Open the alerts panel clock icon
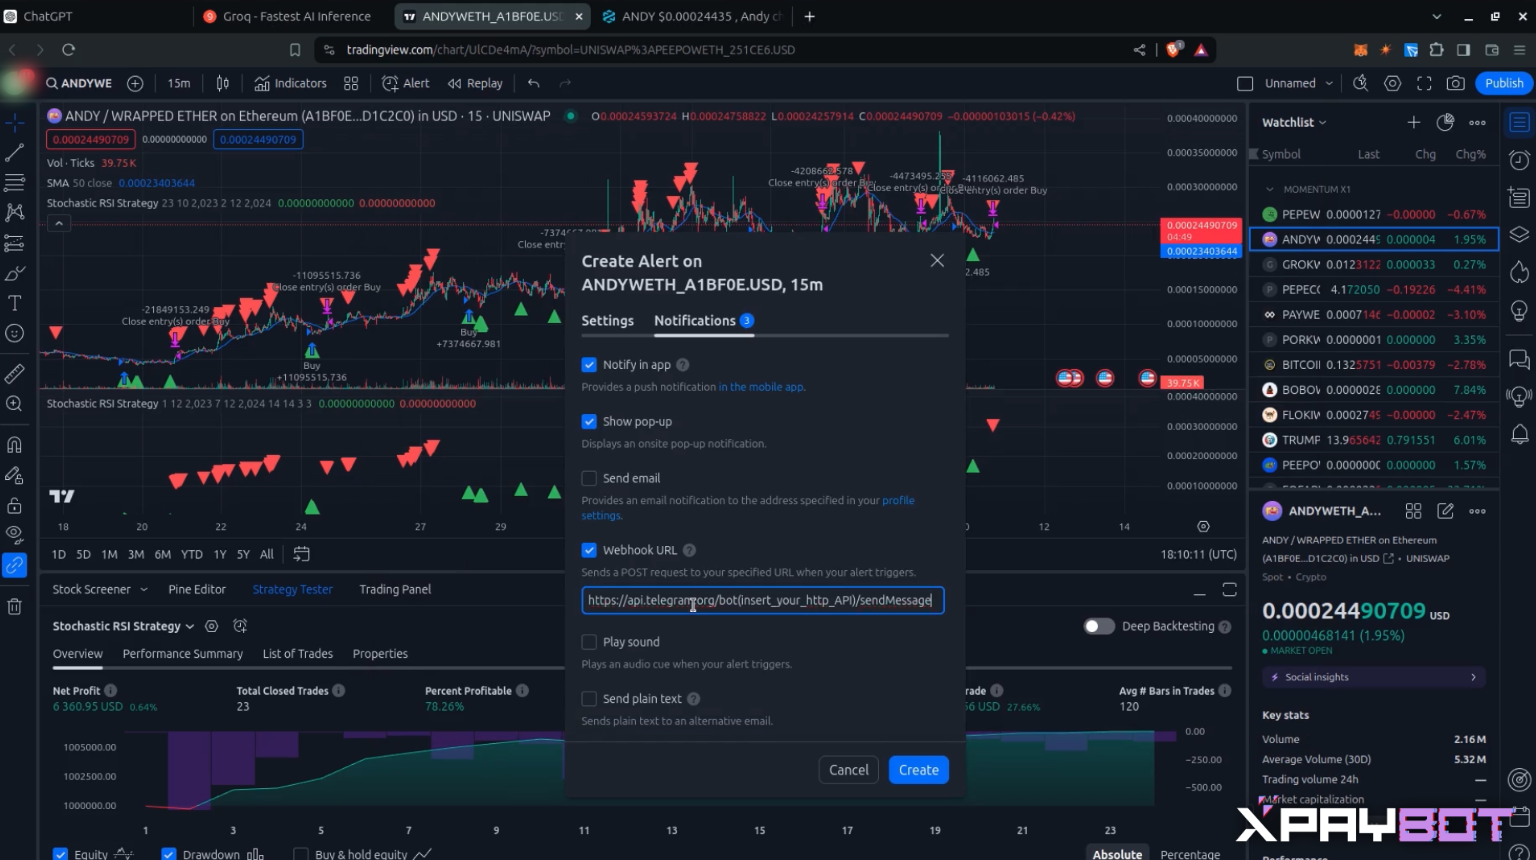 tap(1519, 160)
